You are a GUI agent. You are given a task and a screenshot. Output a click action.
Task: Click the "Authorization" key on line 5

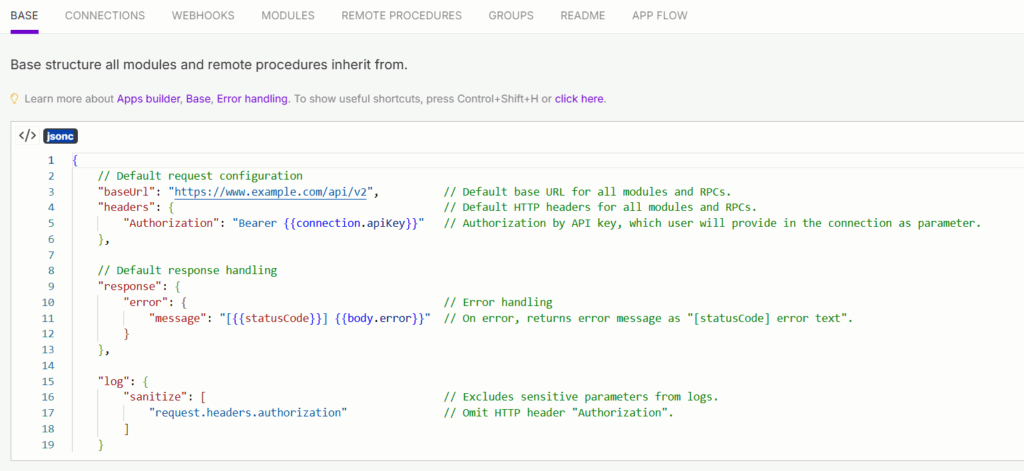pyautogui.click(x=171, y=223)
